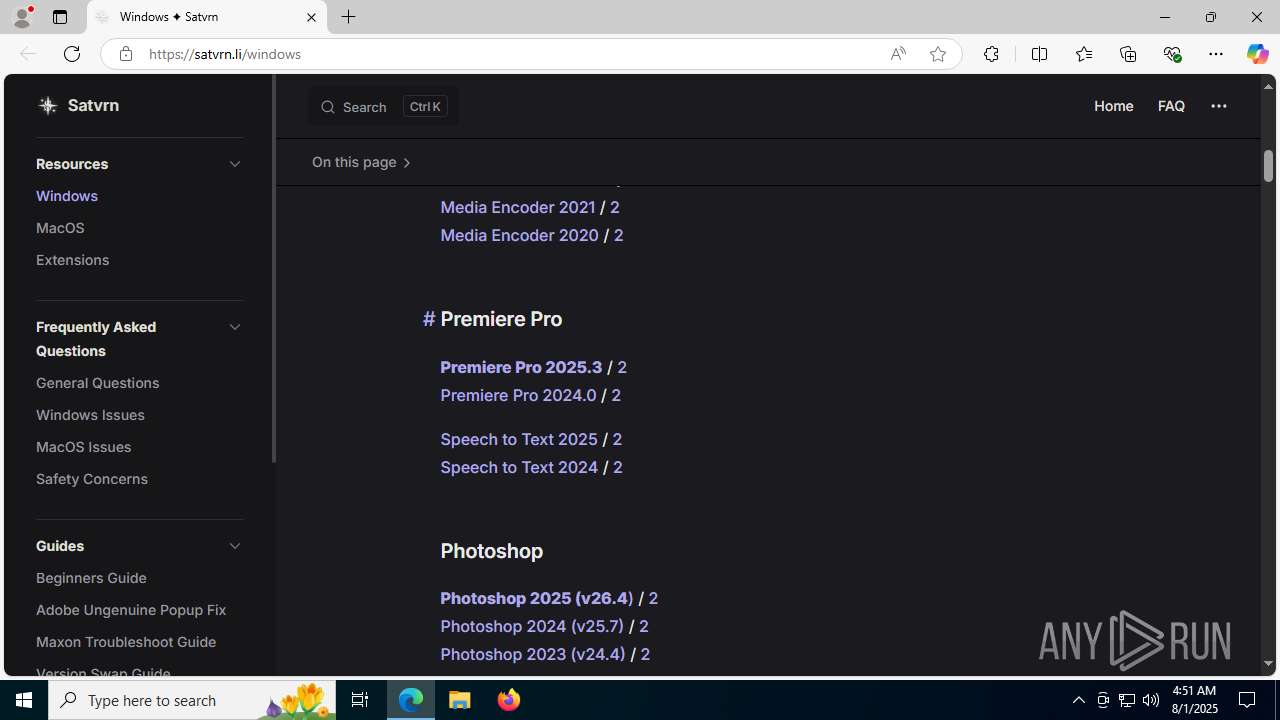The width and height of the screenshot is (1280, 720).
Task: Click Speech to Text 2025 link
Action: pos(519,439)
